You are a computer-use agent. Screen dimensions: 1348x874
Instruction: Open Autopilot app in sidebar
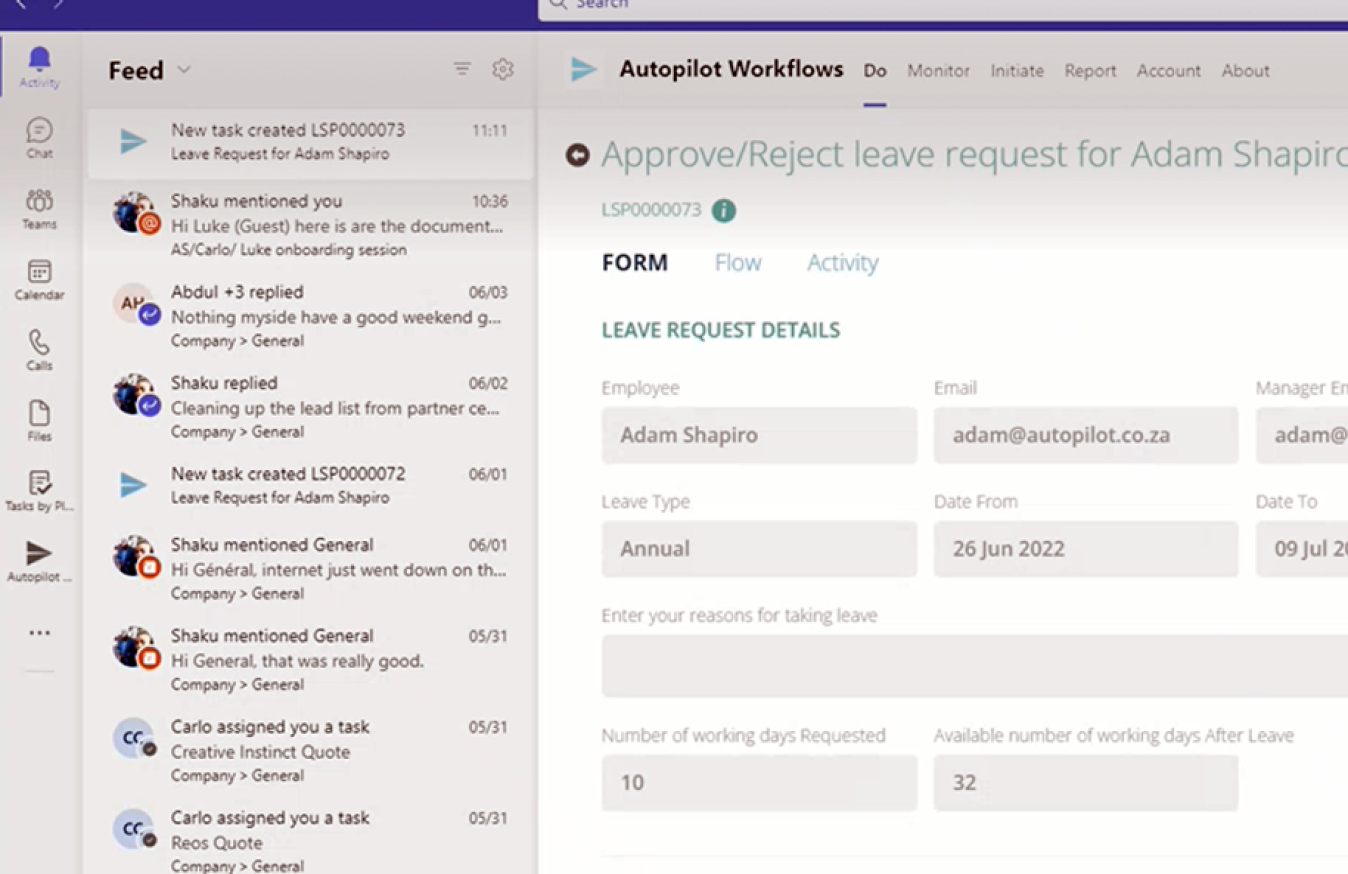coord(39,561)
